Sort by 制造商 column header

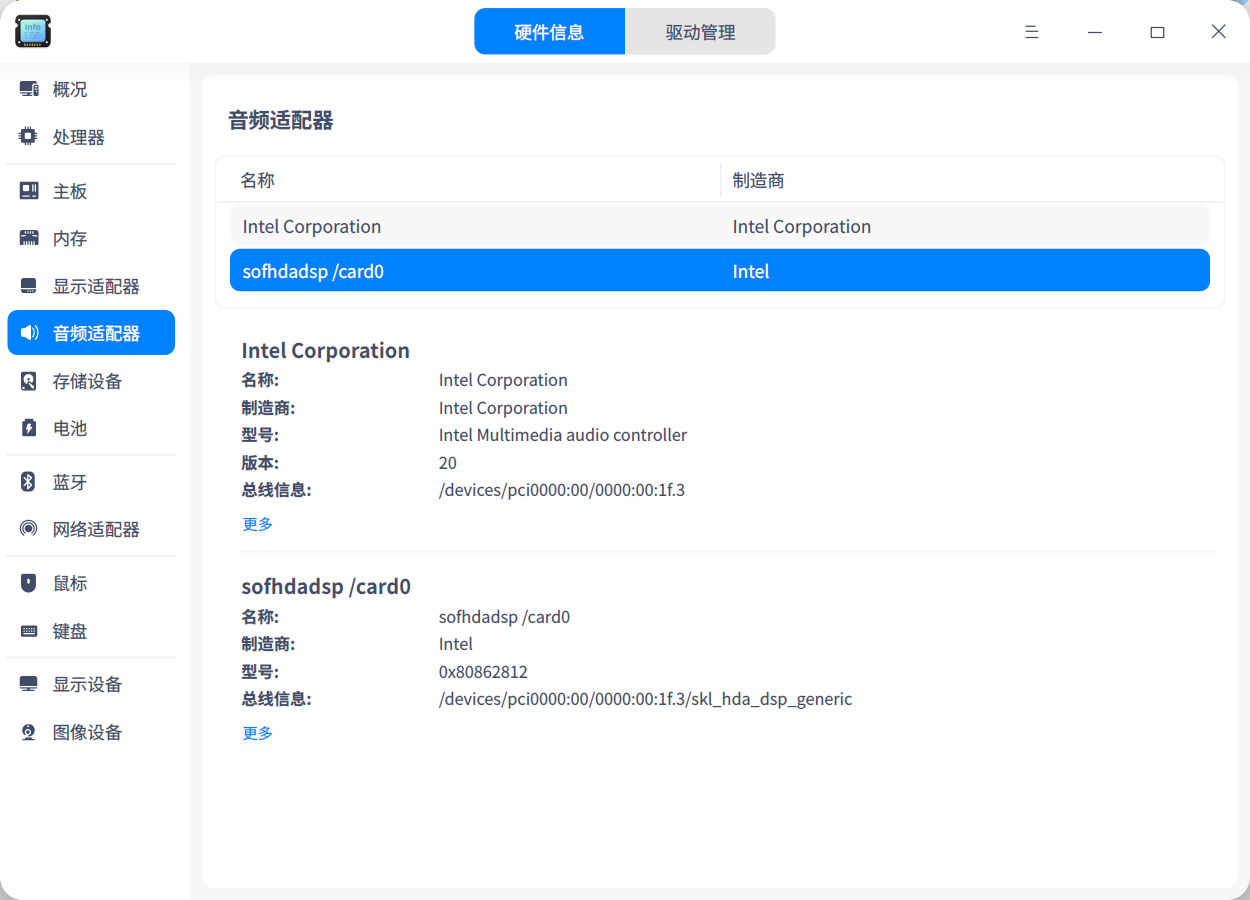point(758,180)
